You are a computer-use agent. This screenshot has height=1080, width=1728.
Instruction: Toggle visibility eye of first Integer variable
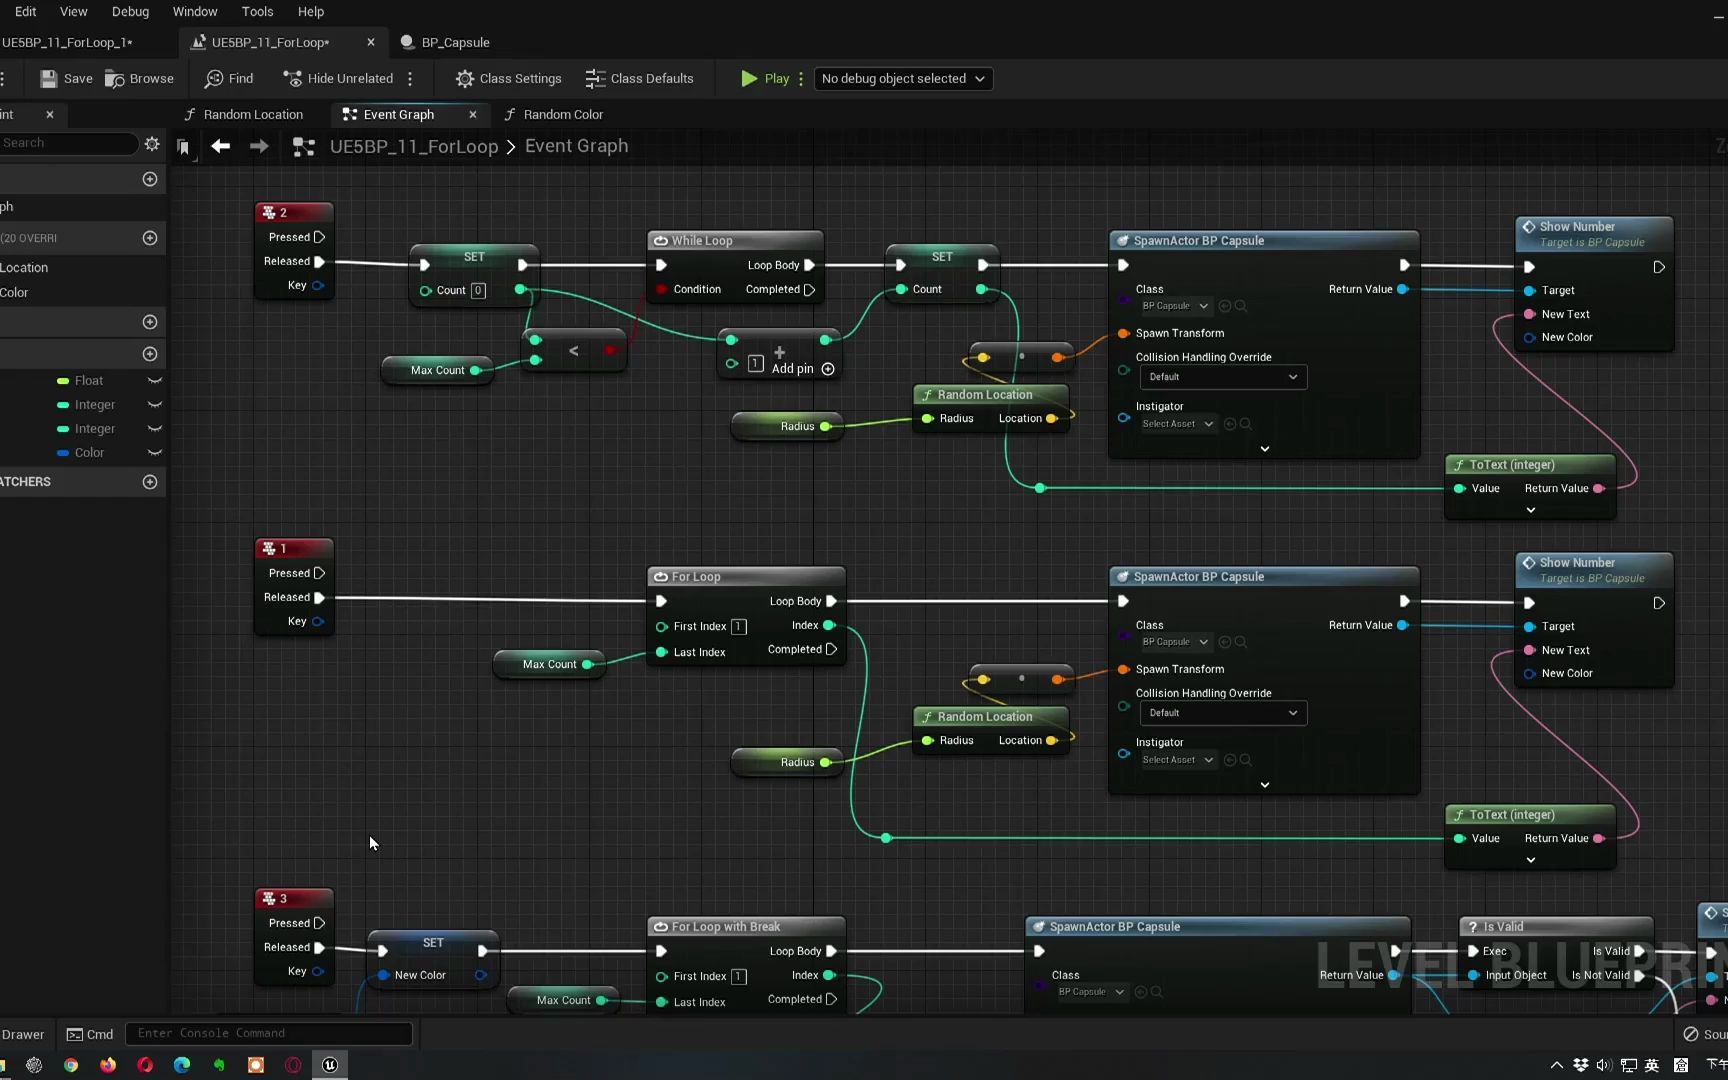coord(155,405)
